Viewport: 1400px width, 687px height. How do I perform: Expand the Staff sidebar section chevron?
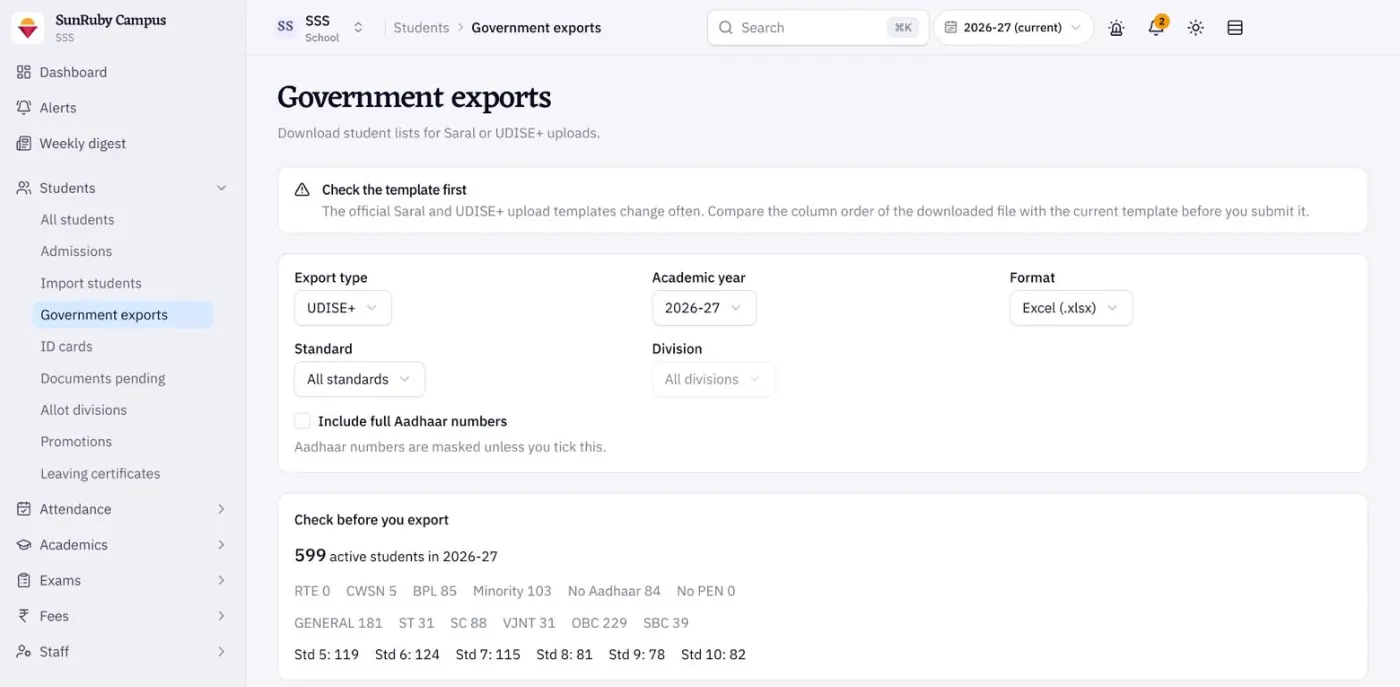[x=222, y=652]
